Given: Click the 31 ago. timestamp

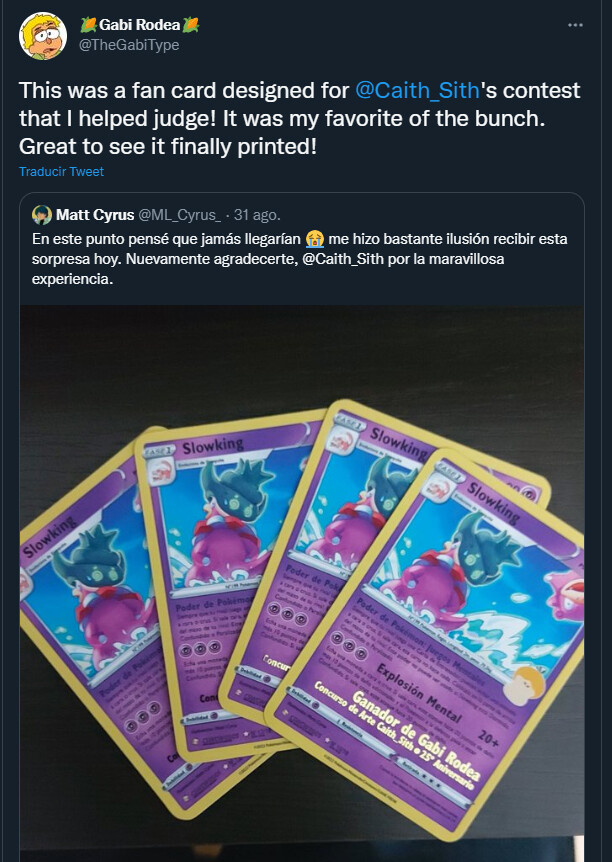Looking at the screenshot, I should pyautogui.click(x=257, y=215).
